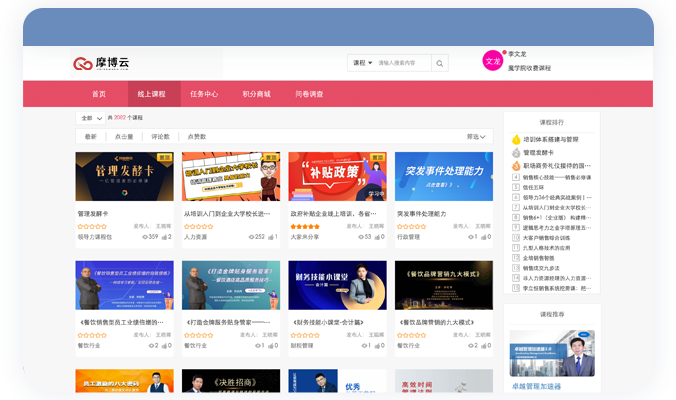Click the gold rank 1 flame icon

tap(516, 140)
